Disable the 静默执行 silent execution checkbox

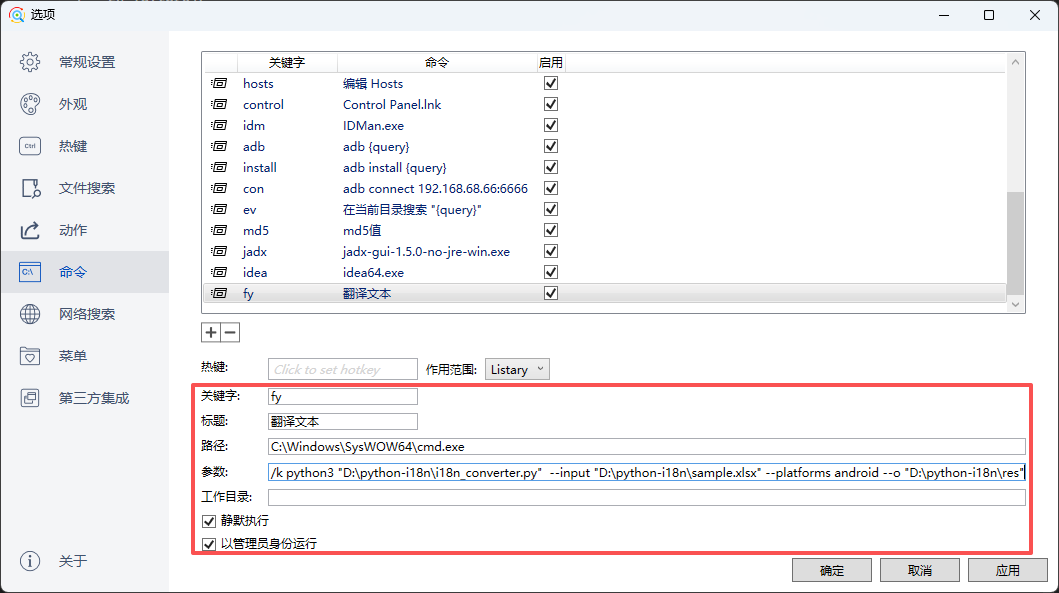[209, 521]
